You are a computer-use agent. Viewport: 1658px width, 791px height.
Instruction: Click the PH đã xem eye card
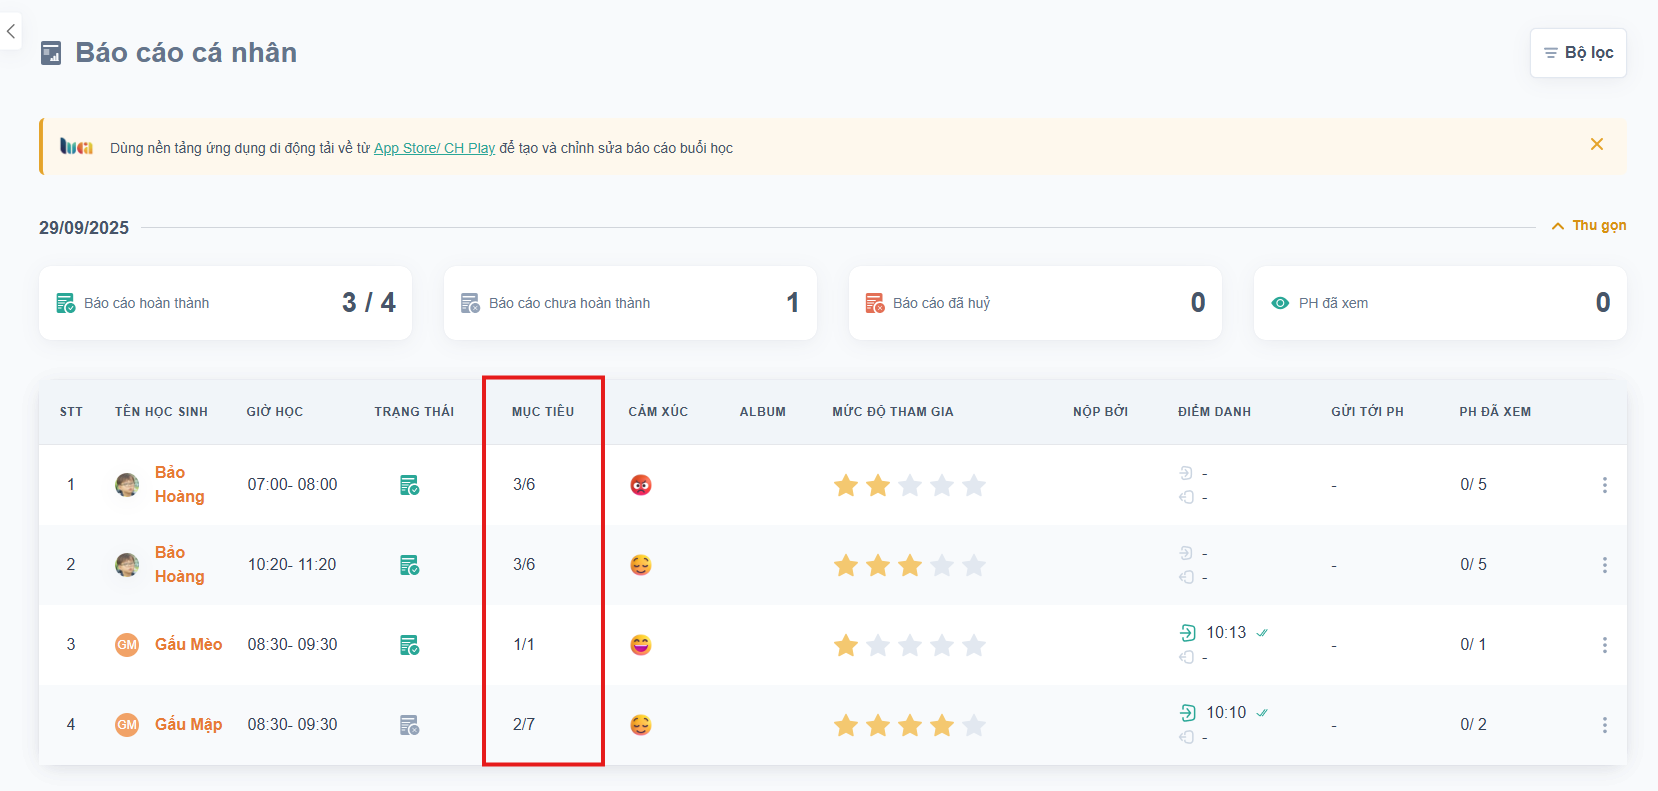(1439, 303)
